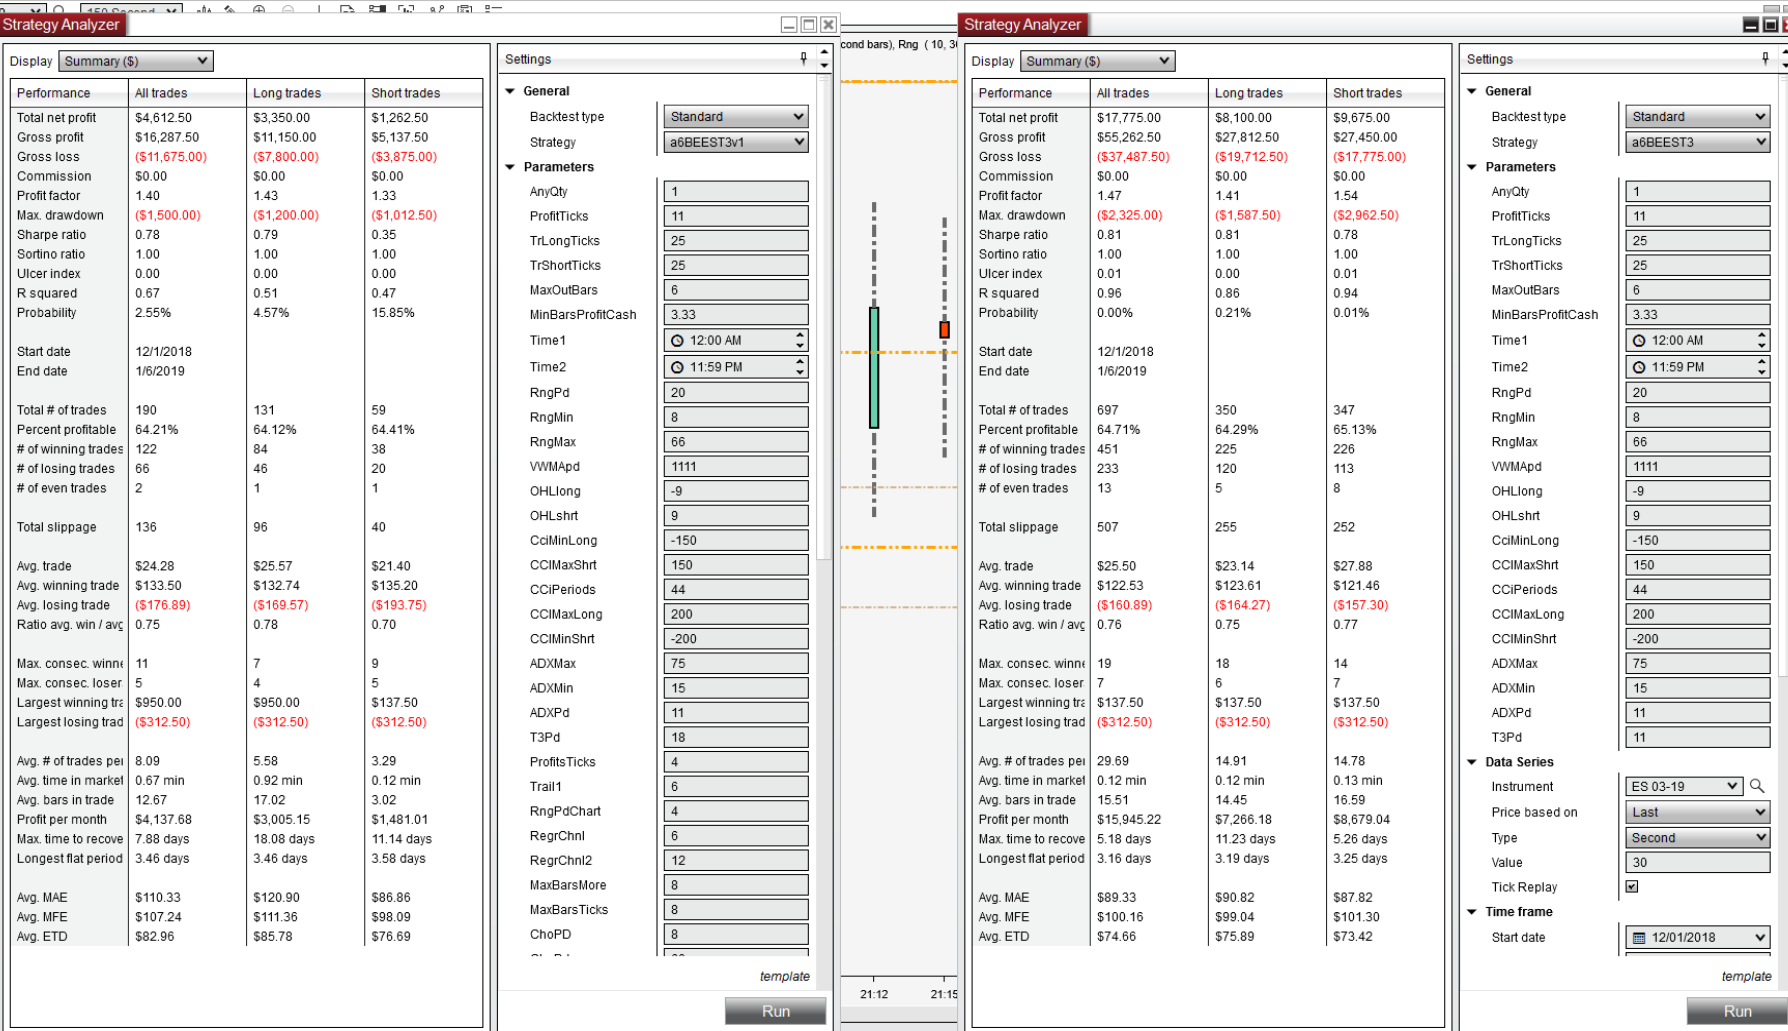Click the Value input field showing 30
The height and width of the screenshot is (1031, 1788).
(1698, 862)
